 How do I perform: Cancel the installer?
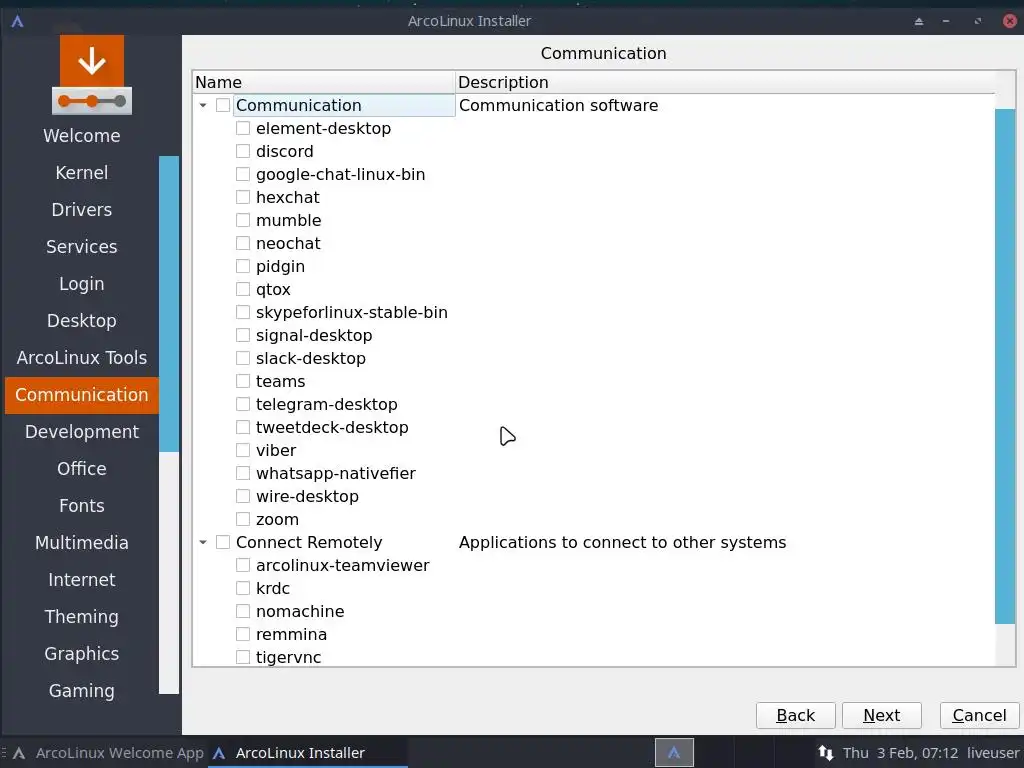click(979, 715)
